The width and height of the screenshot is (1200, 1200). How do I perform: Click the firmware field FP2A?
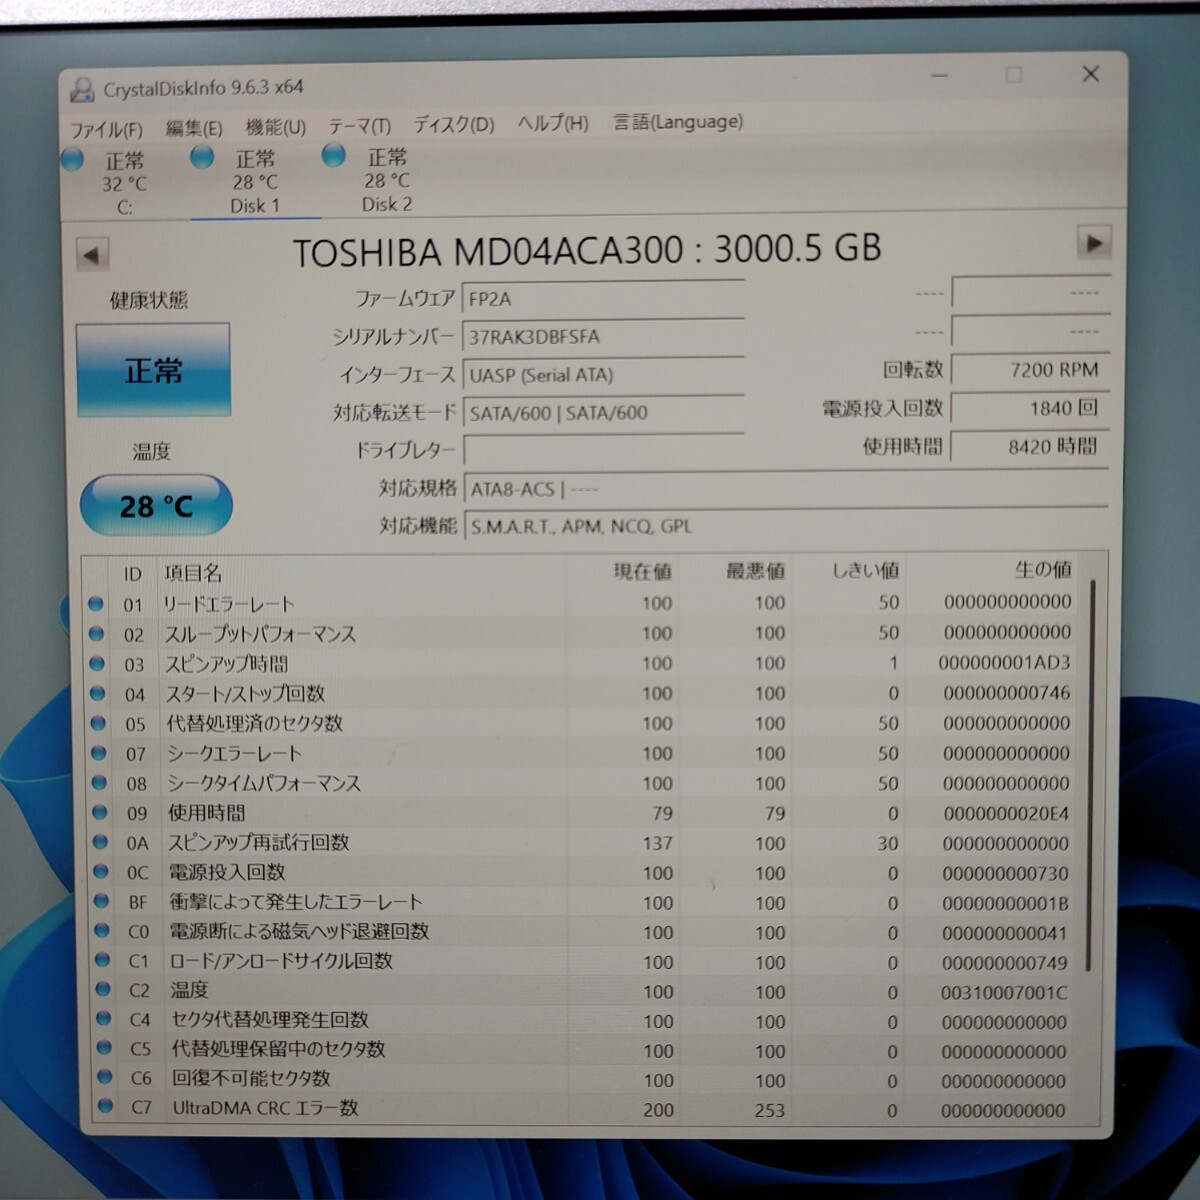click(603, 299)
